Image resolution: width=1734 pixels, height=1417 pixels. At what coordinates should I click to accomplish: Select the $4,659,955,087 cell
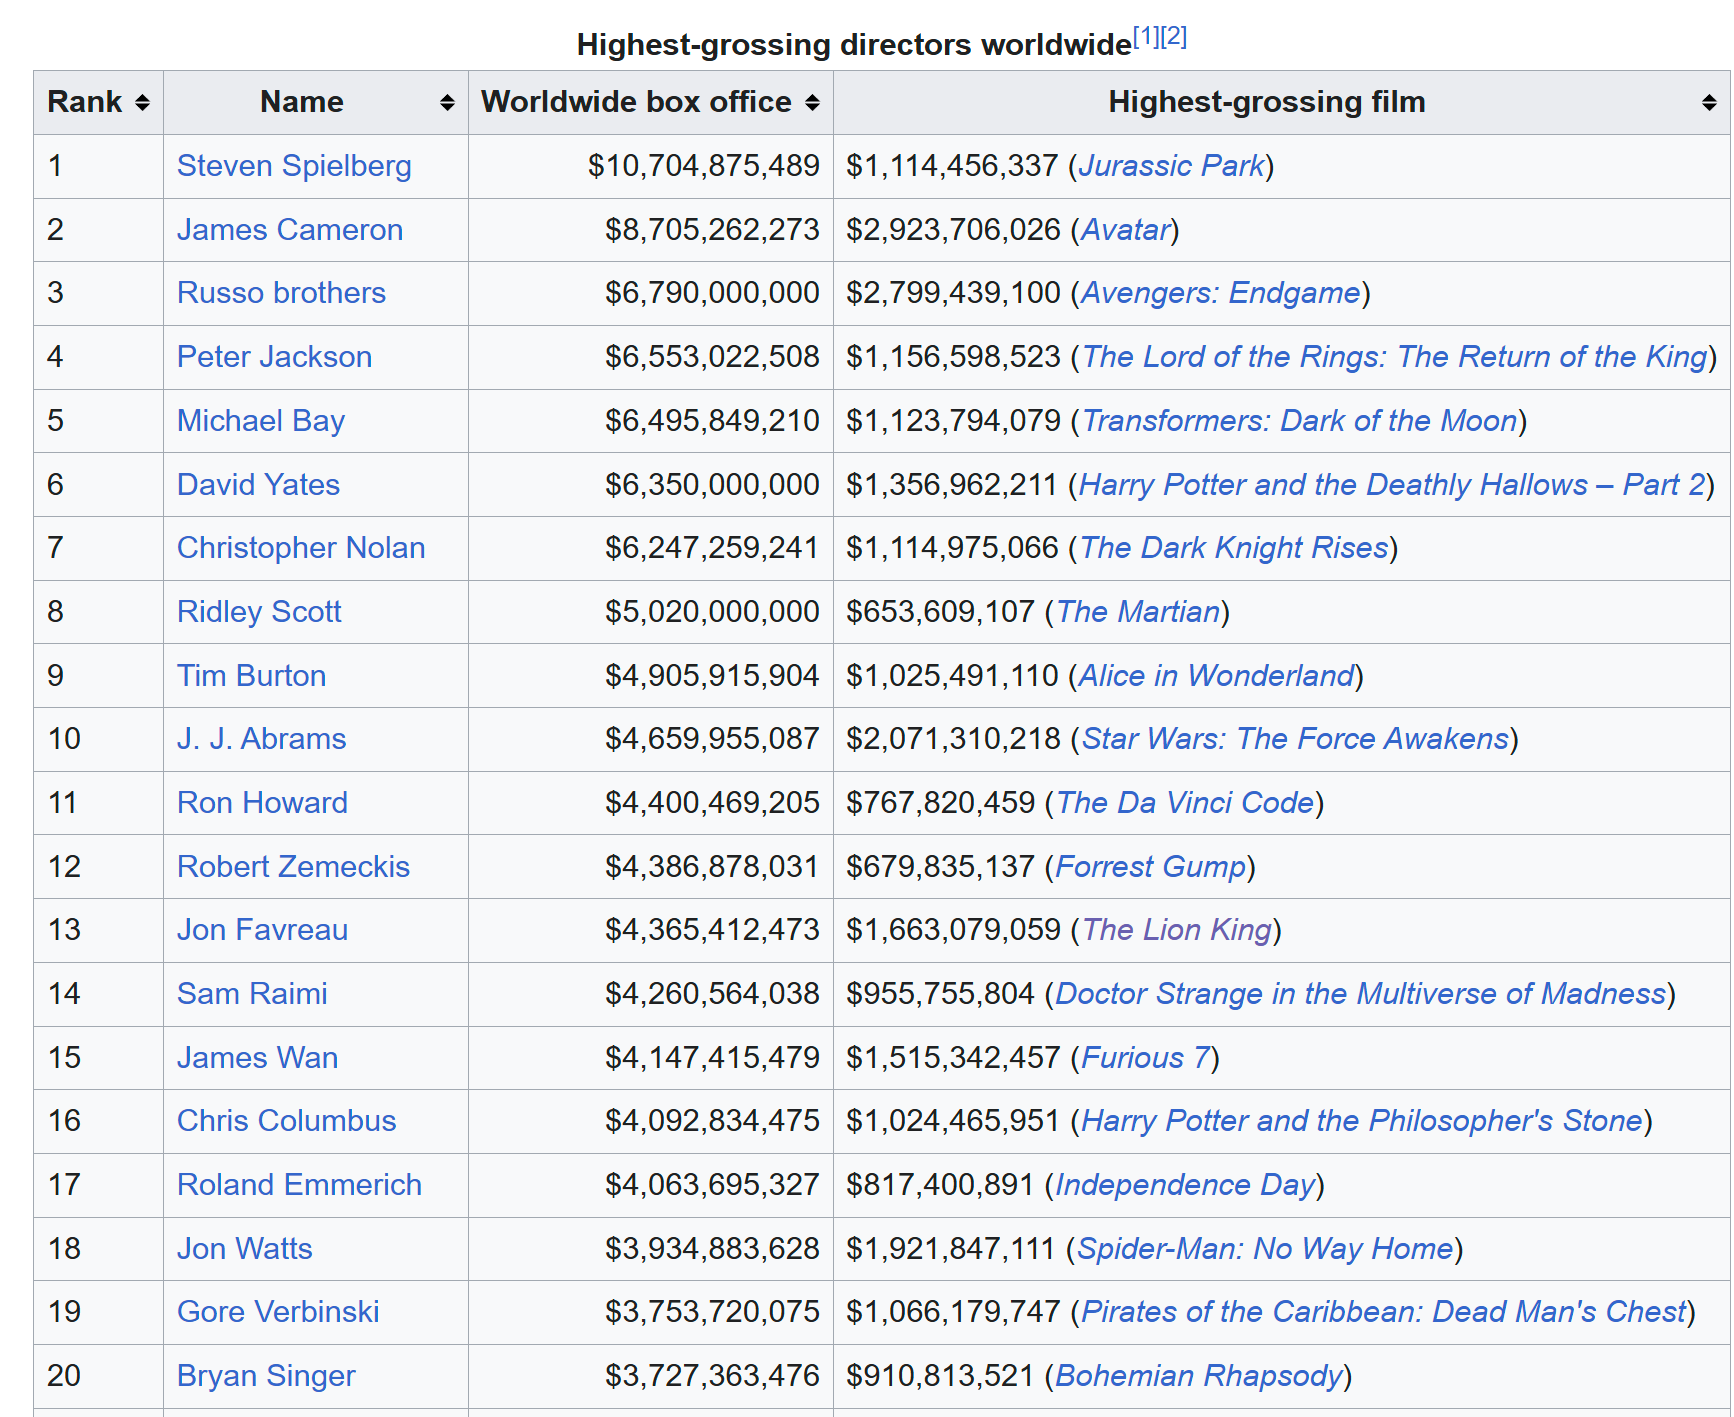click(x=651, y=739)
